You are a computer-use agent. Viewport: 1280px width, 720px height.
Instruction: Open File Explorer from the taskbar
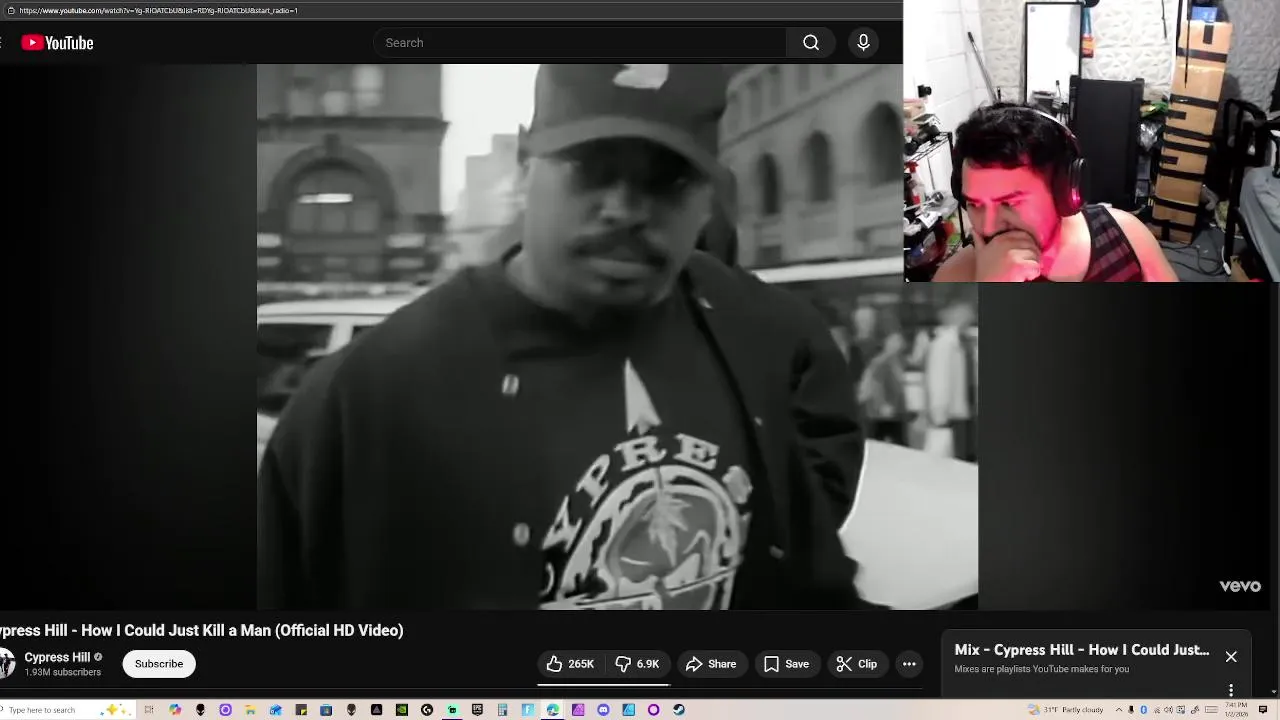click(250, 710)
